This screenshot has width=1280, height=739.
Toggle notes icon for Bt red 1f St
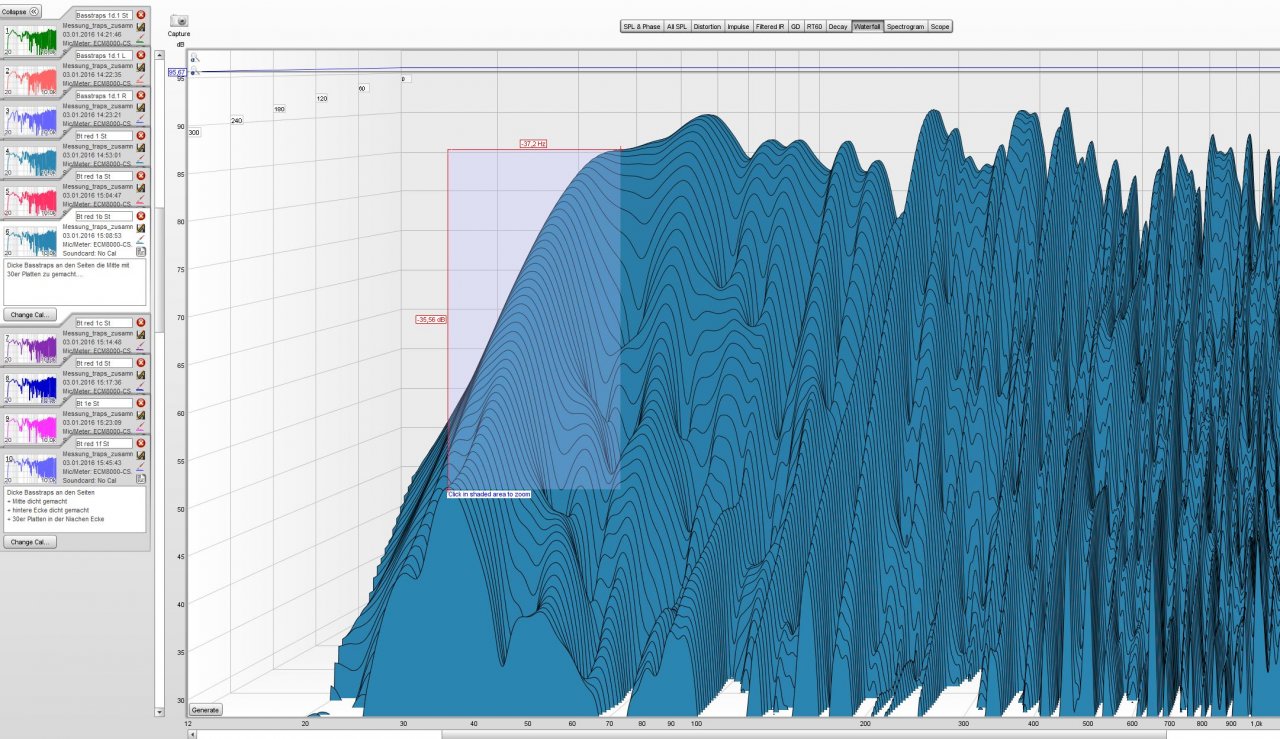coord(141,479)
